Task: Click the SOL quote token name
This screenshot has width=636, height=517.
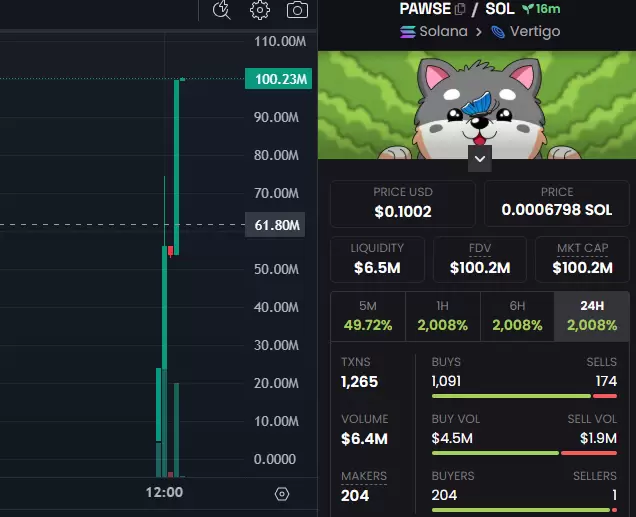Action: tap(500, 9)
